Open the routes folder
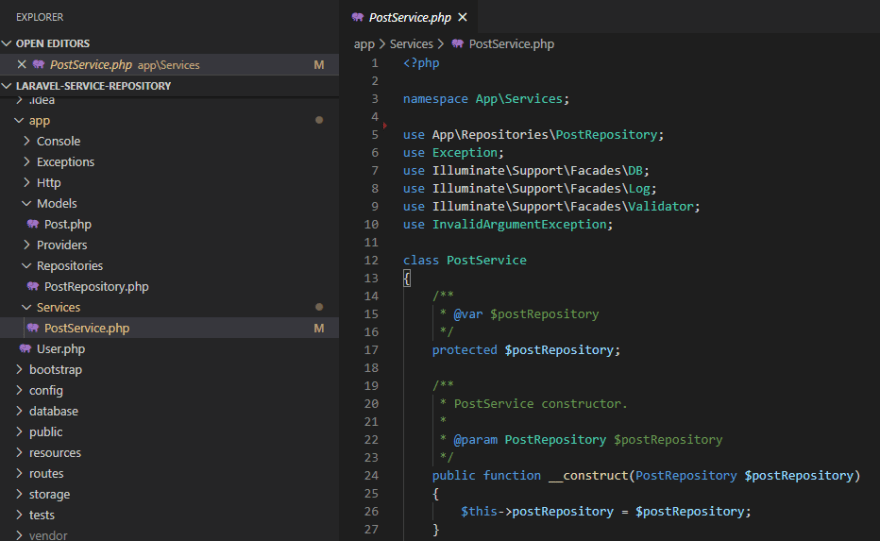 tap(46, 474)
